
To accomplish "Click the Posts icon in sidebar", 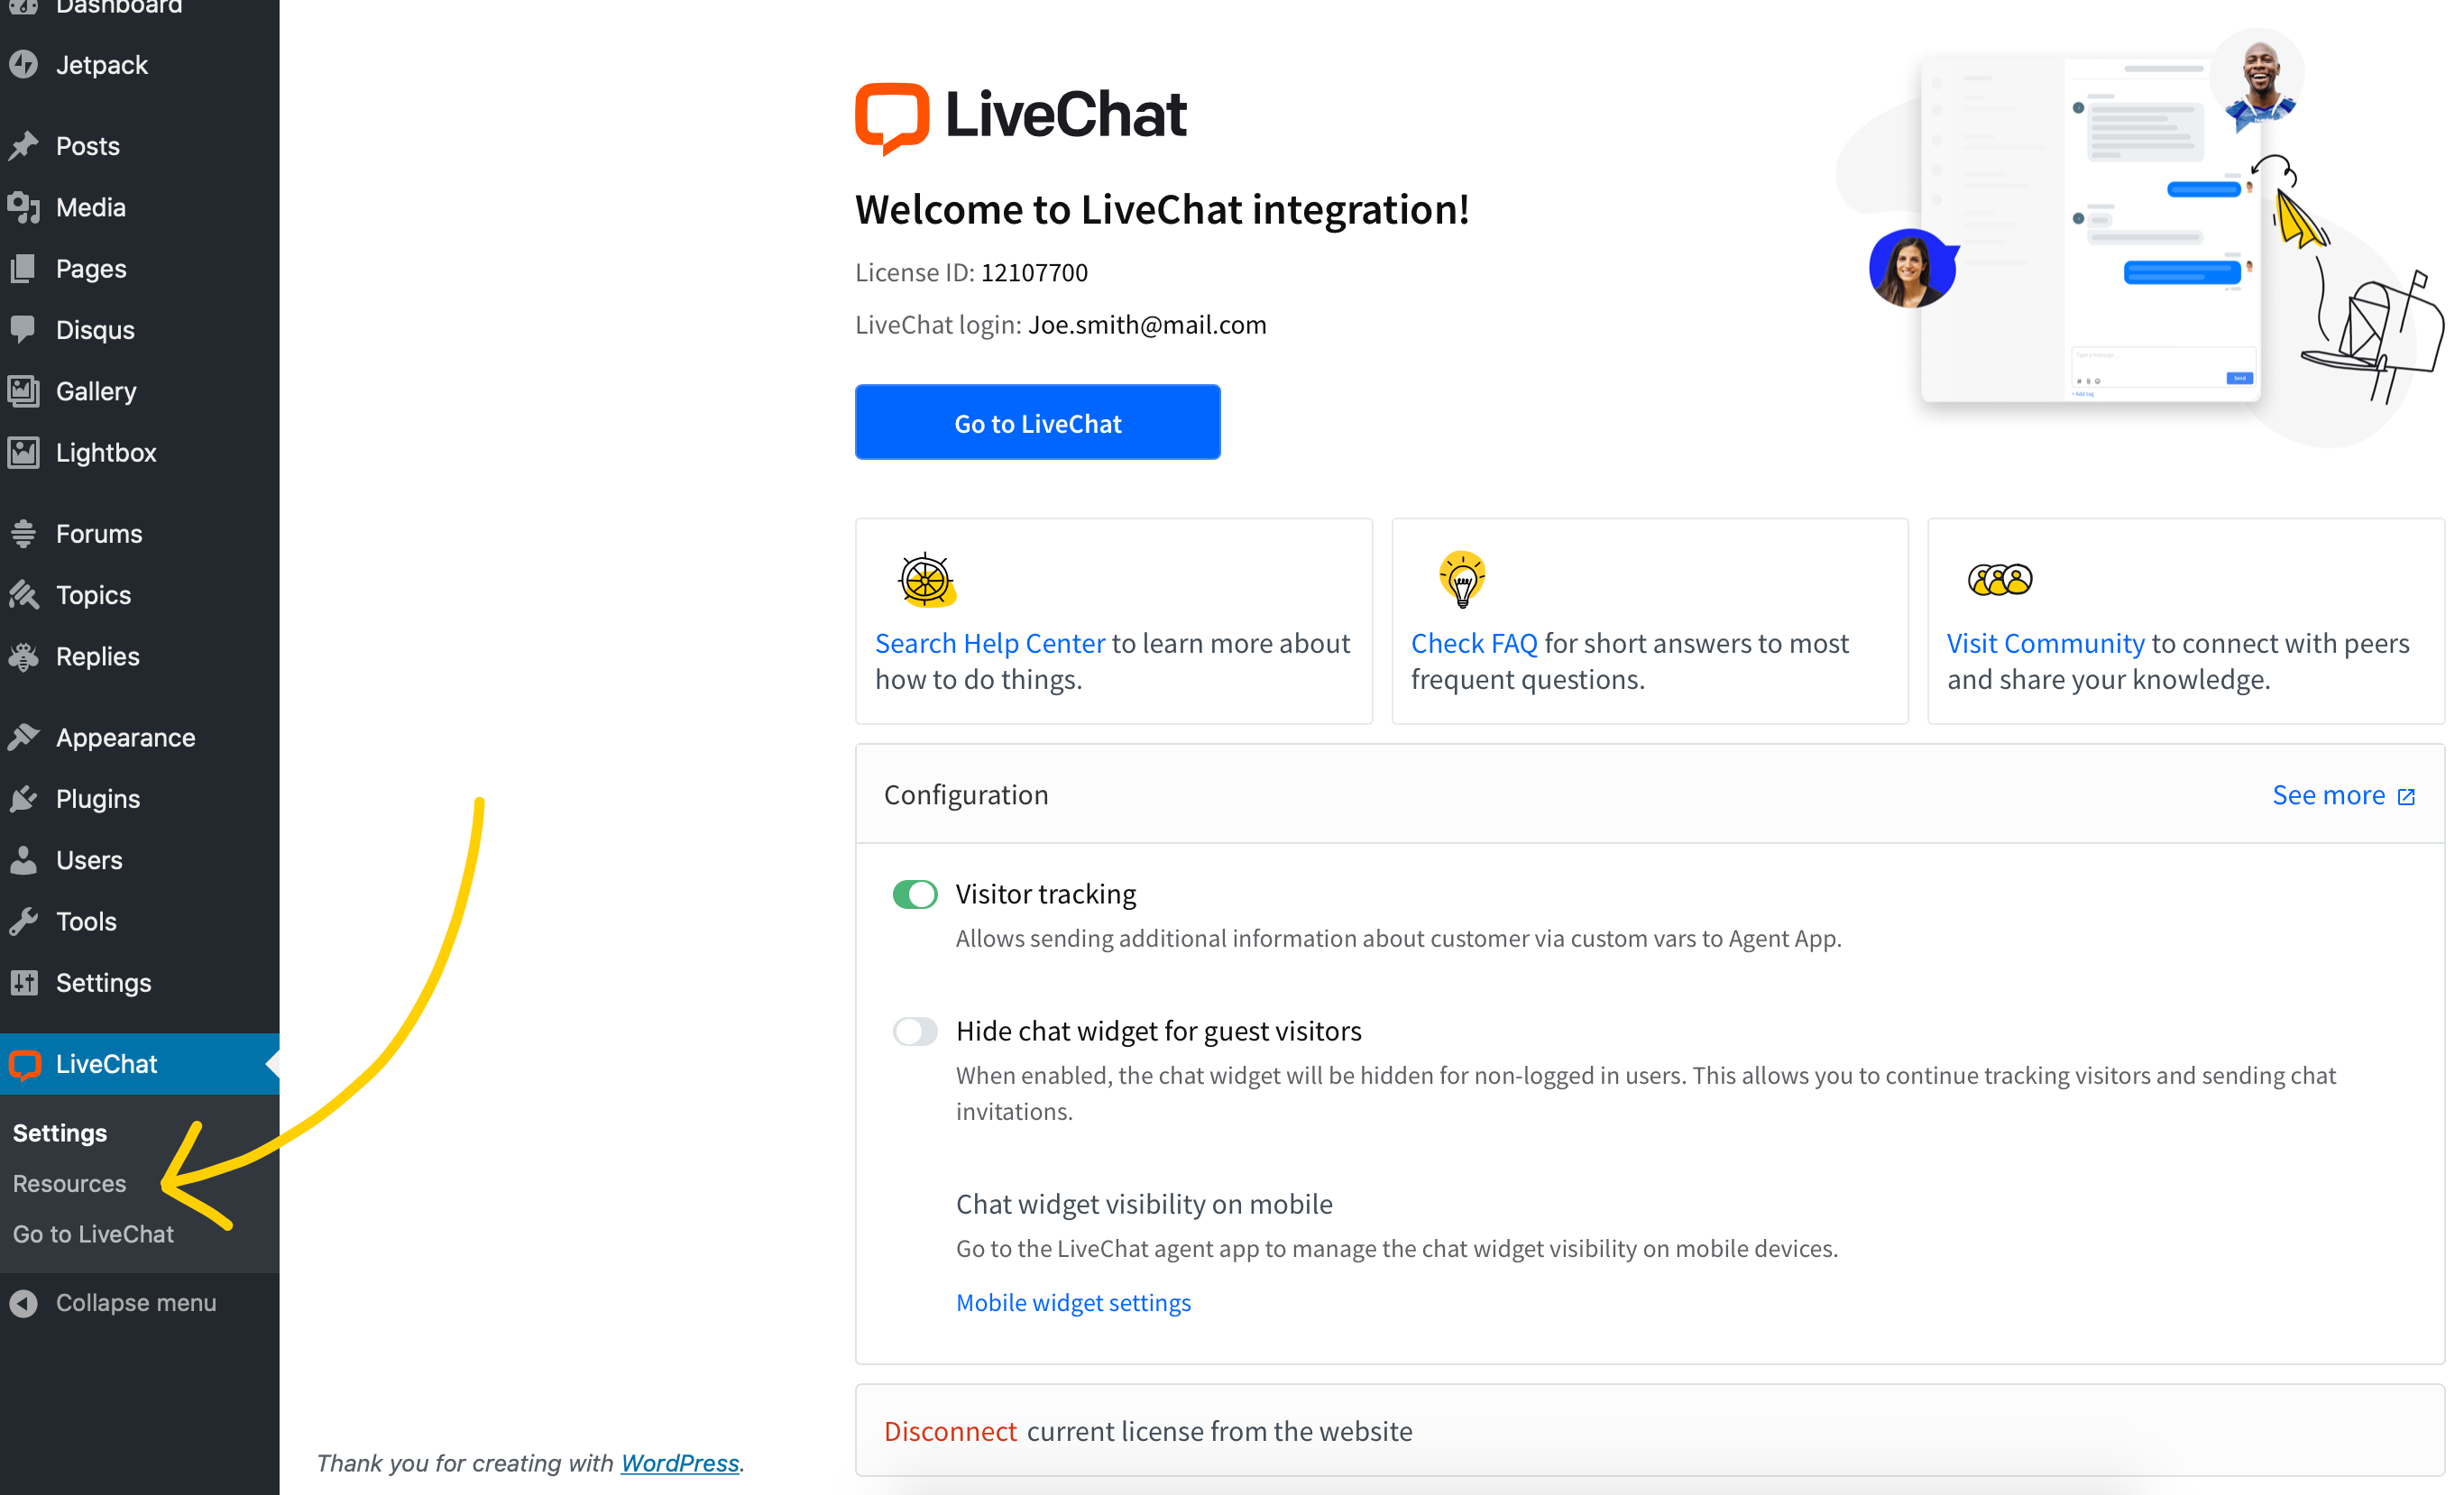I will (x=26, y=144).
